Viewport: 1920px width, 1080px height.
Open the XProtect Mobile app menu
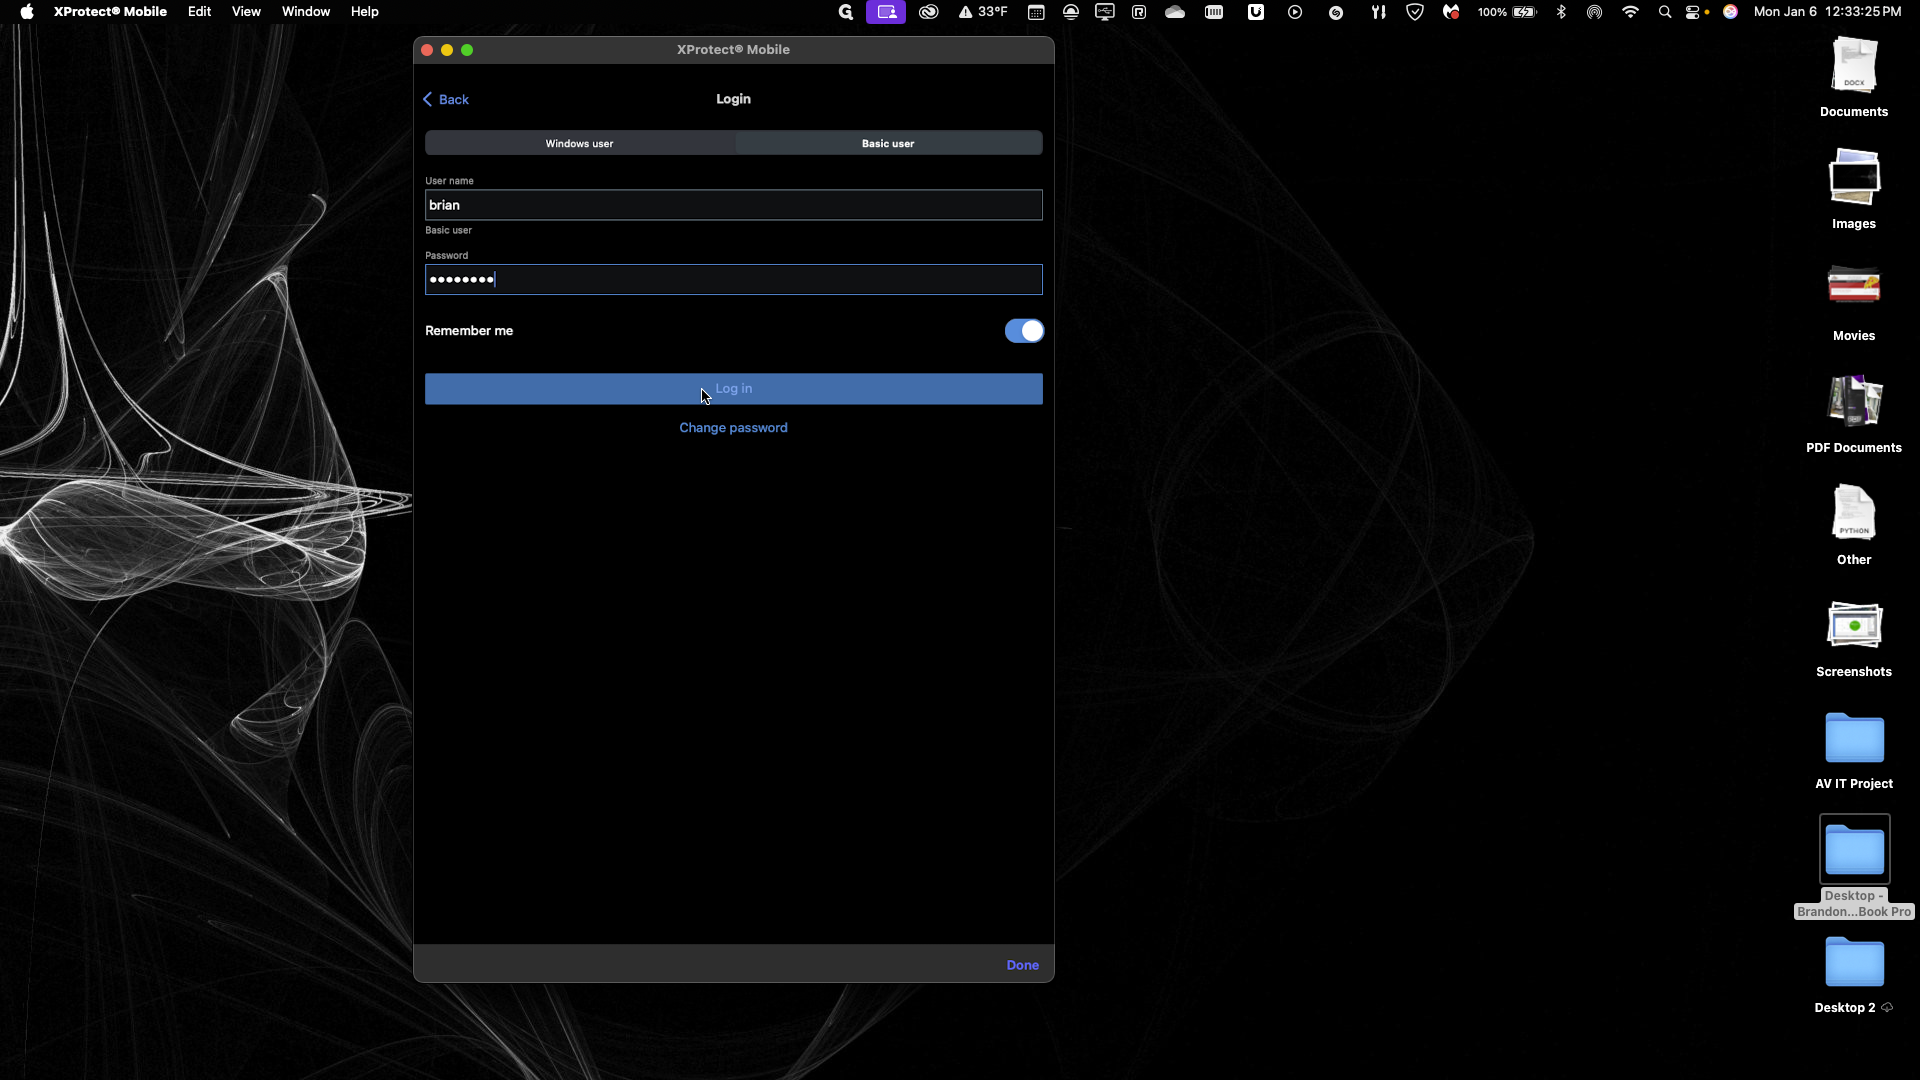(x=110, y=12)
